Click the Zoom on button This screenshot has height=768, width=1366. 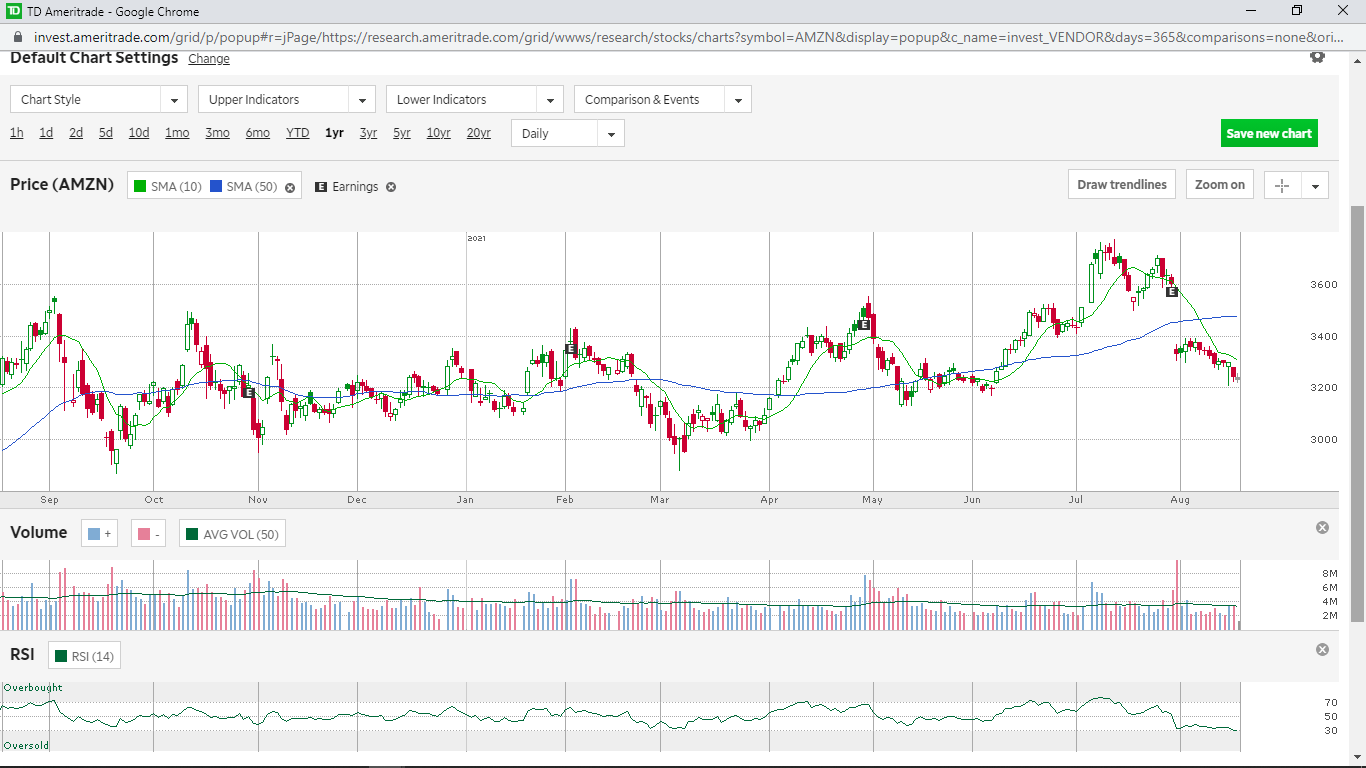1220,185
